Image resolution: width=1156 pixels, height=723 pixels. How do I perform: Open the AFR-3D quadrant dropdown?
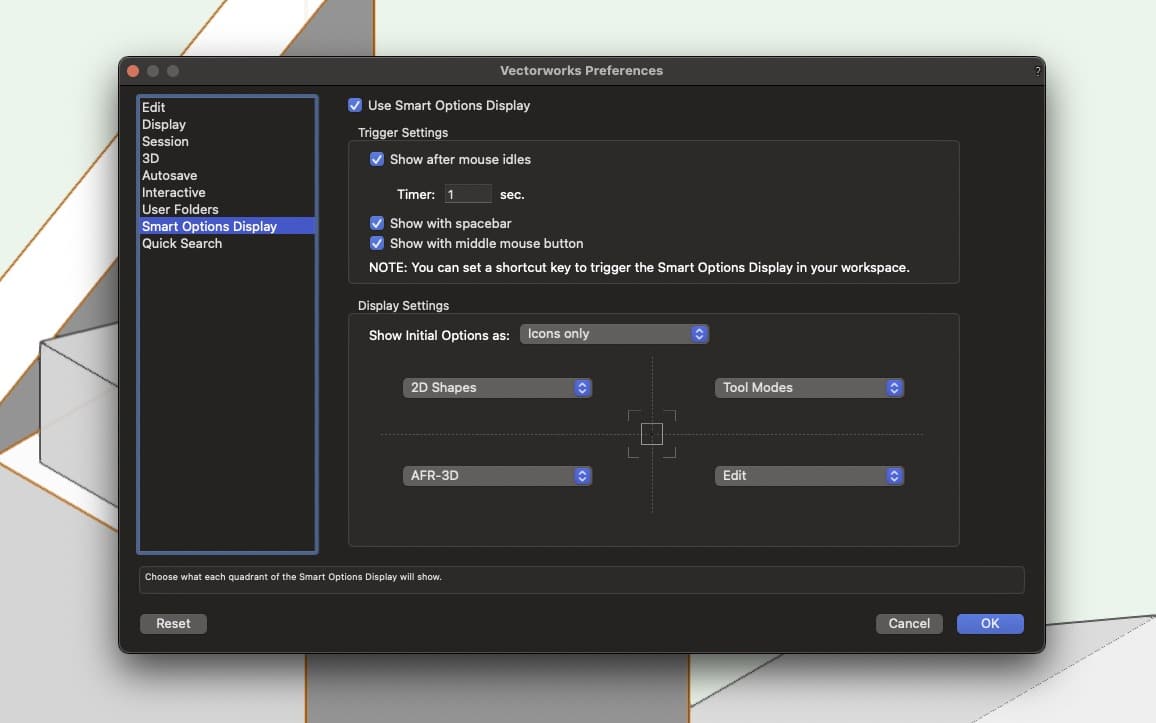(x=498, y=476)
